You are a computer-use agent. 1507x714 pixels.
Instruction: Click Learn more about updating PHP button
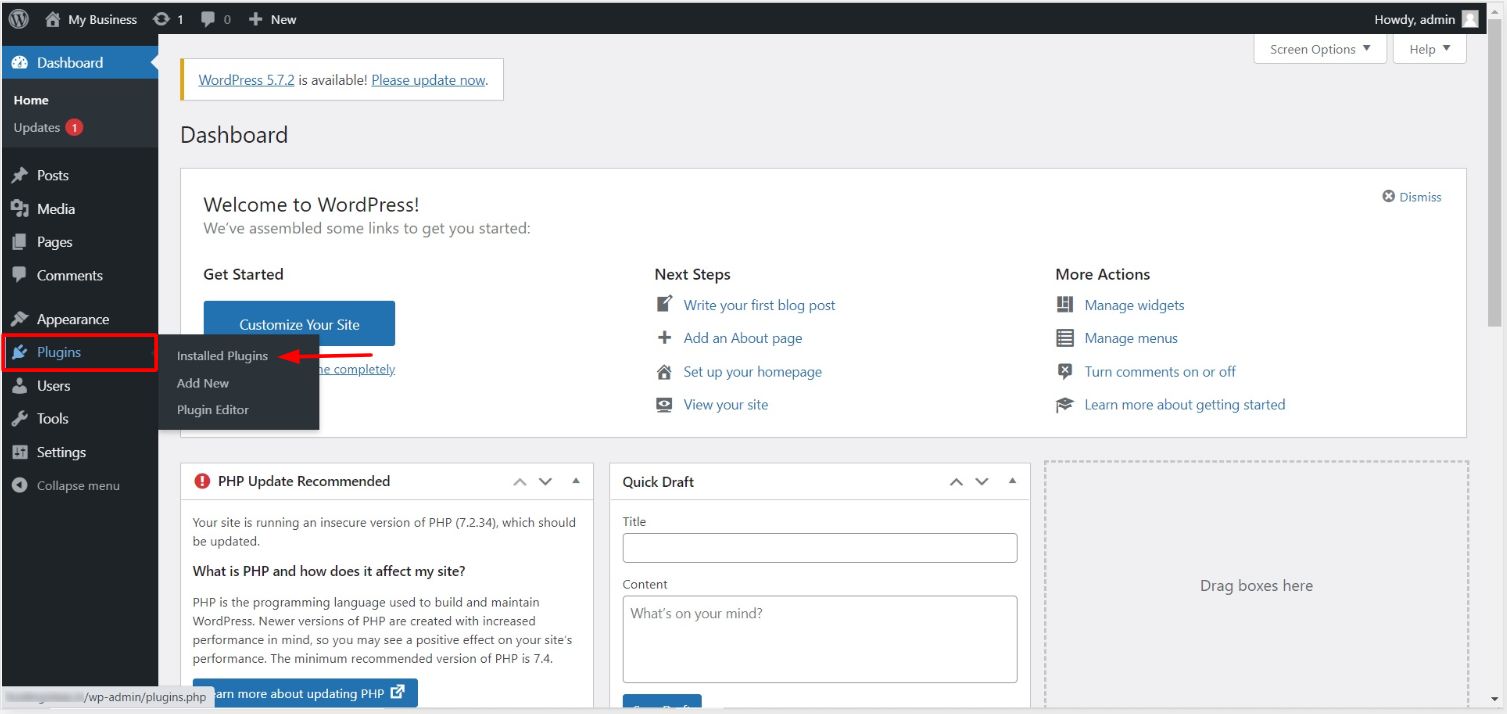click(305, 693)
